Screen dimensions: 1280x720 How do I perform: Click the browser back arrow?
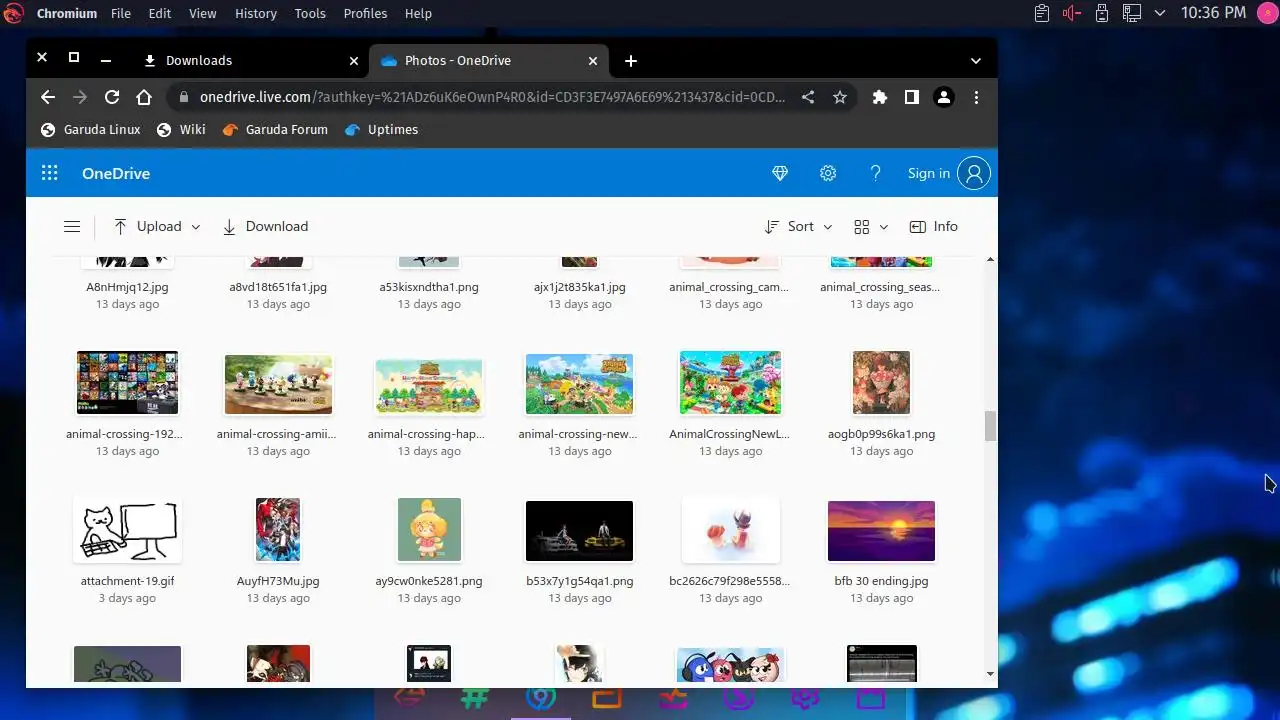click(x=48, y=97)
